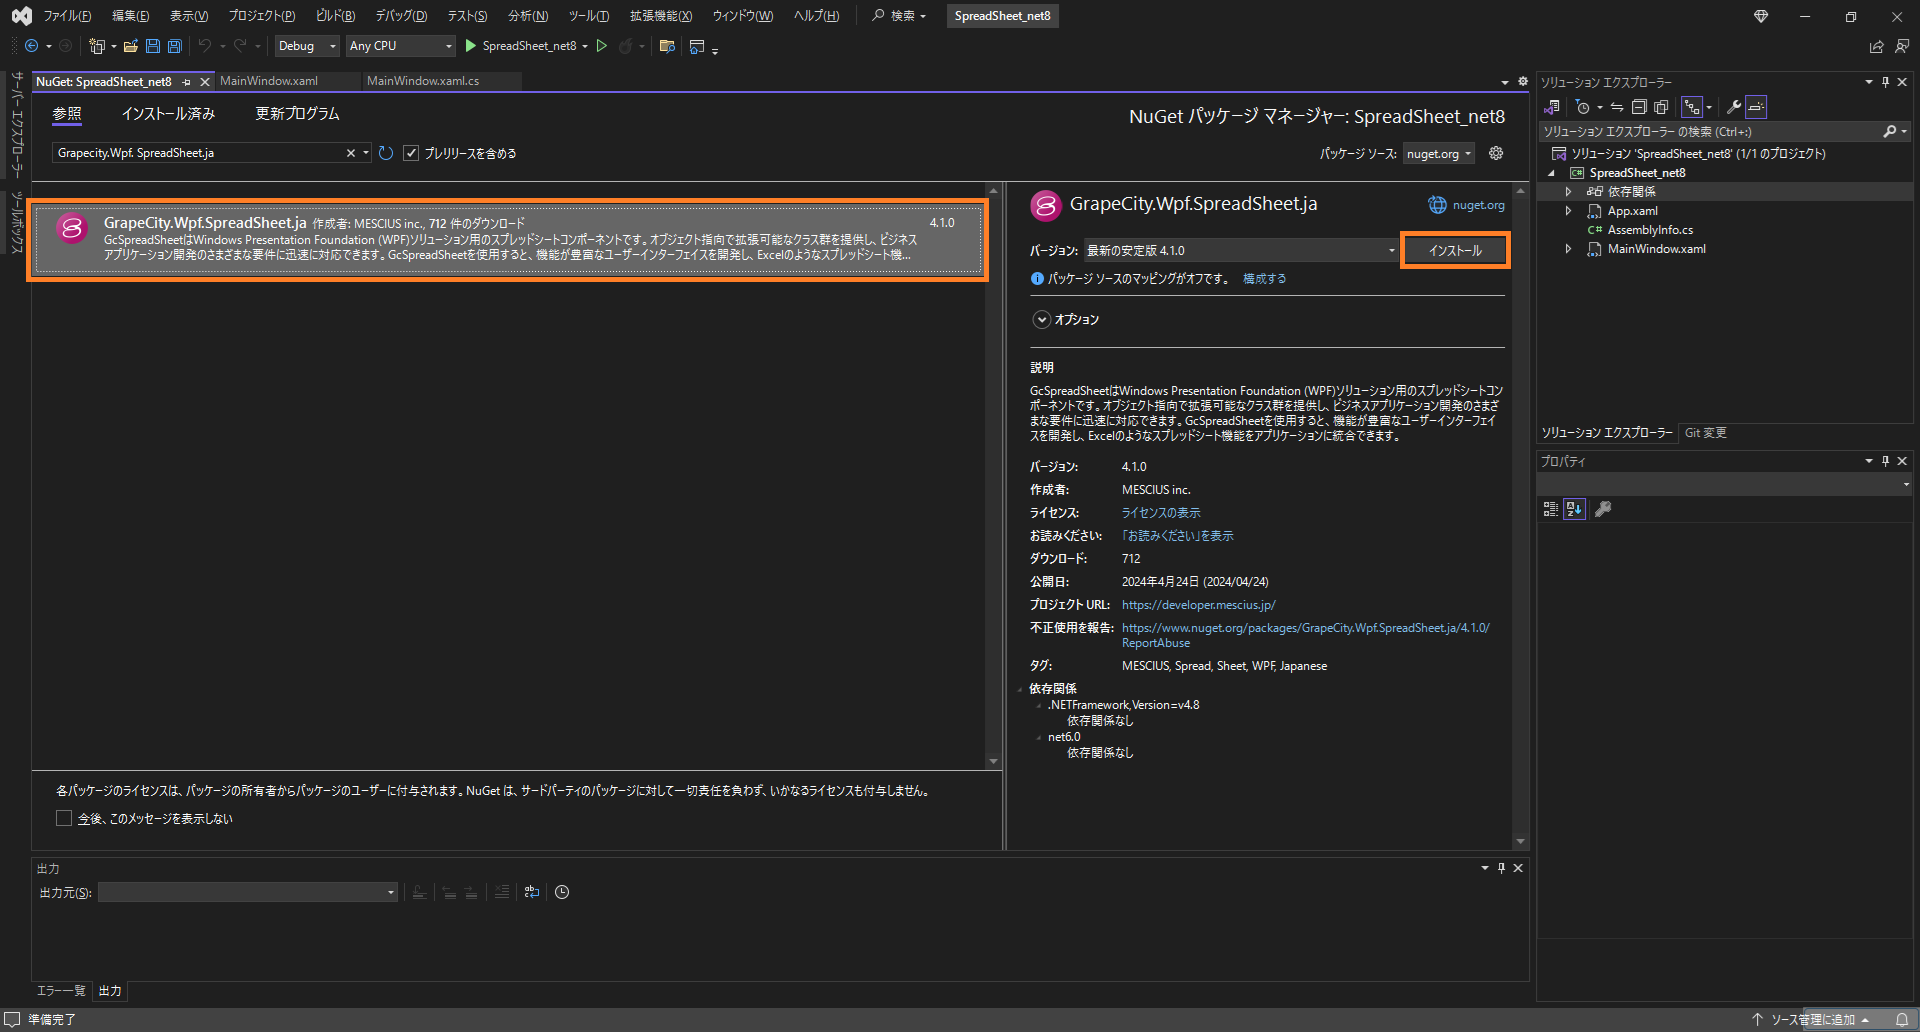Open the developer.mescius.jp project URL
This screenshot has height=1032, width=1920.
1198,605
